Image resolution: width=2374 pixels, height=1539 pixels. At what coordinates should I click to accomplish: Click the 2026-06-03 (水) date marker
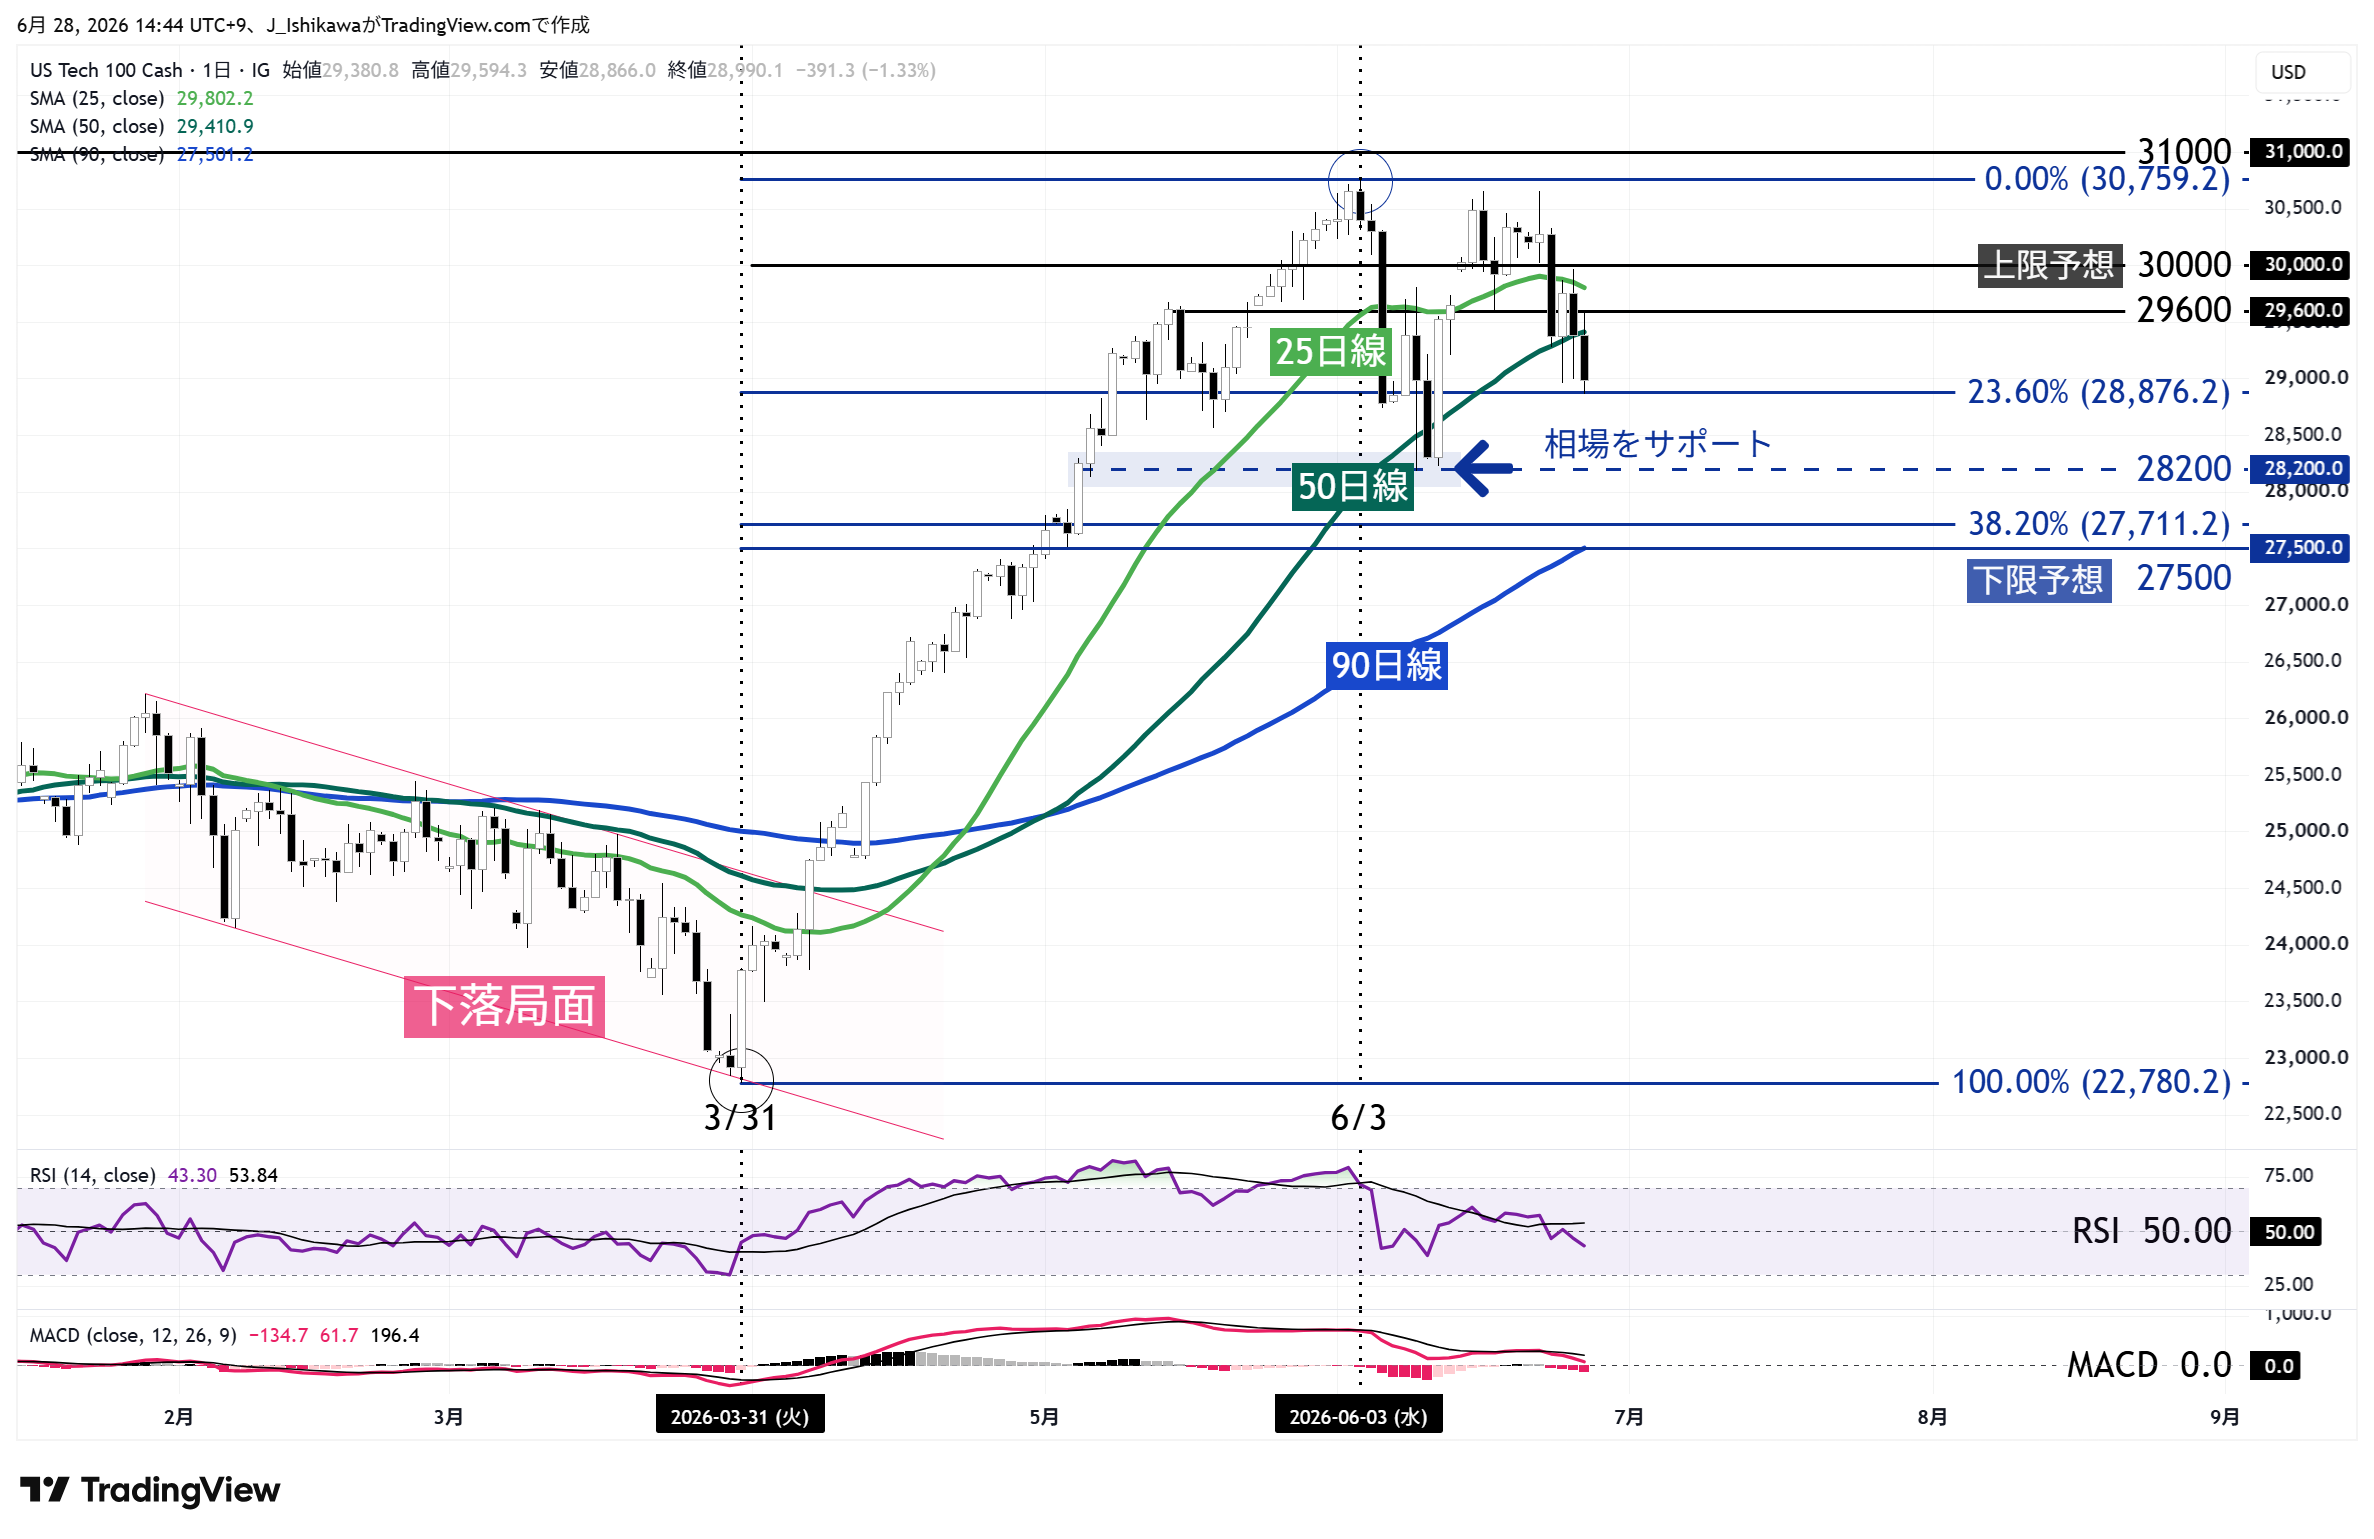pos(1358,1416)
